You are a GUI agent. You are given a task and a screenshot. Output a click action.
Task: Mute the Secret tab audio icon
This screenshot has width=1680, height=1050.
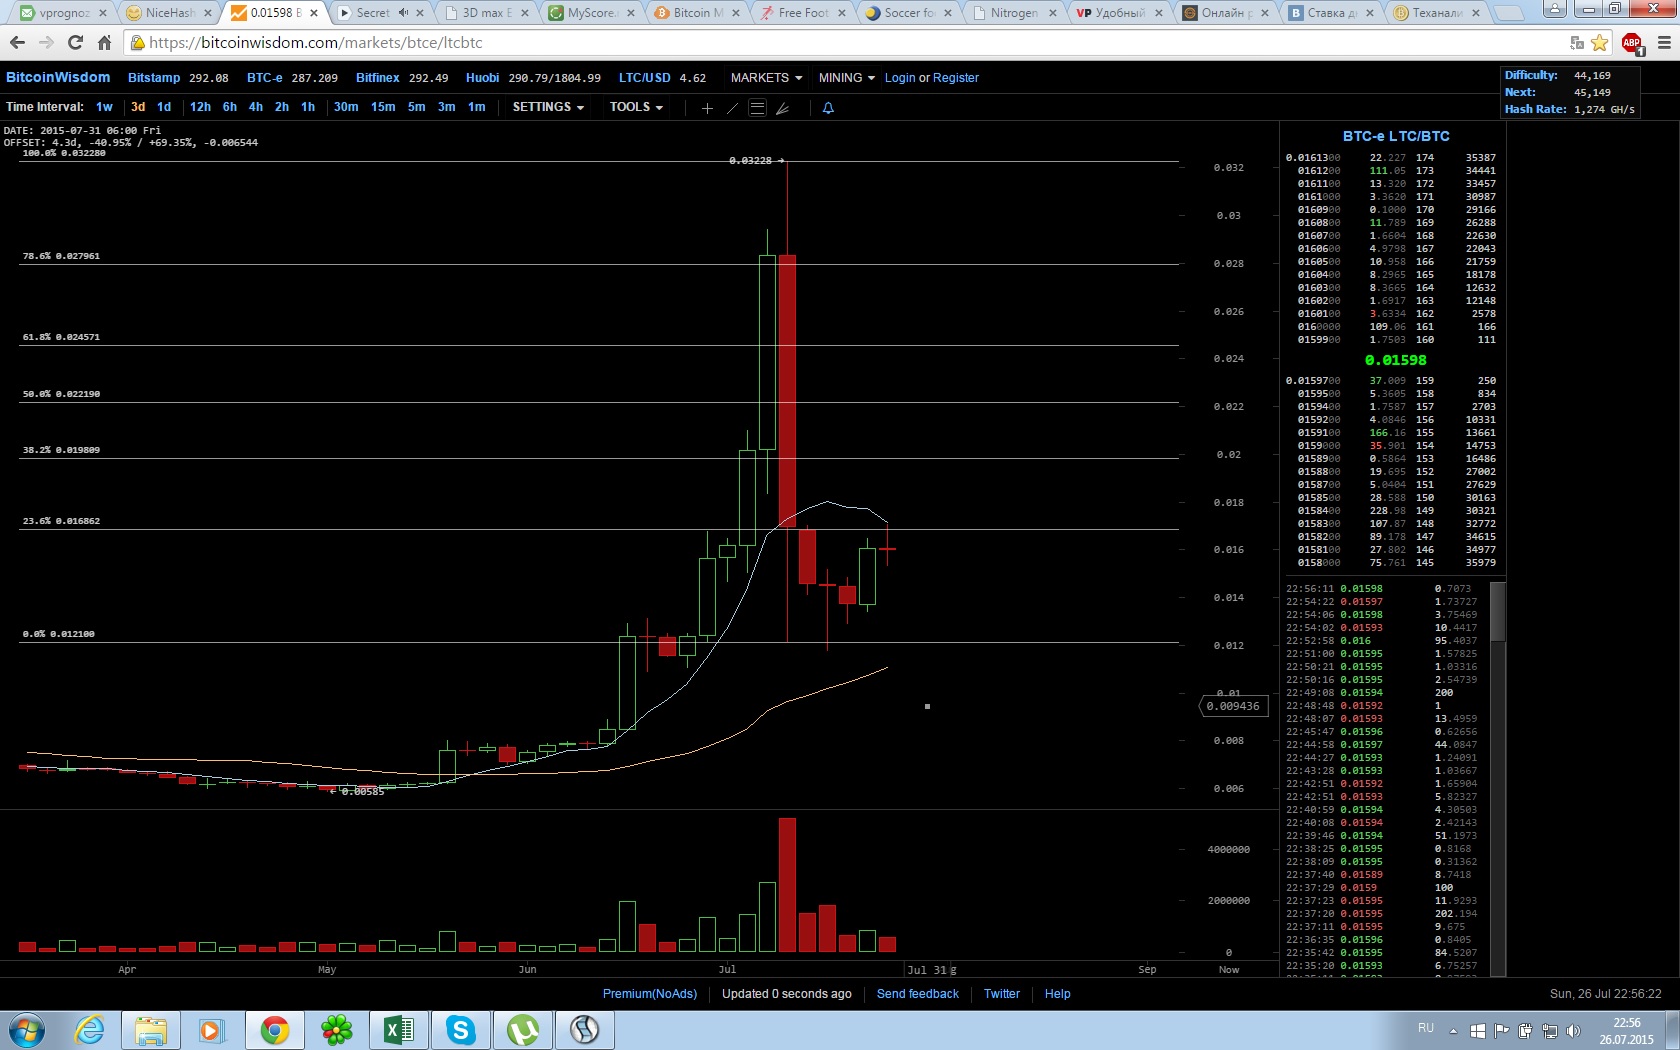click(x=403, y=13)
